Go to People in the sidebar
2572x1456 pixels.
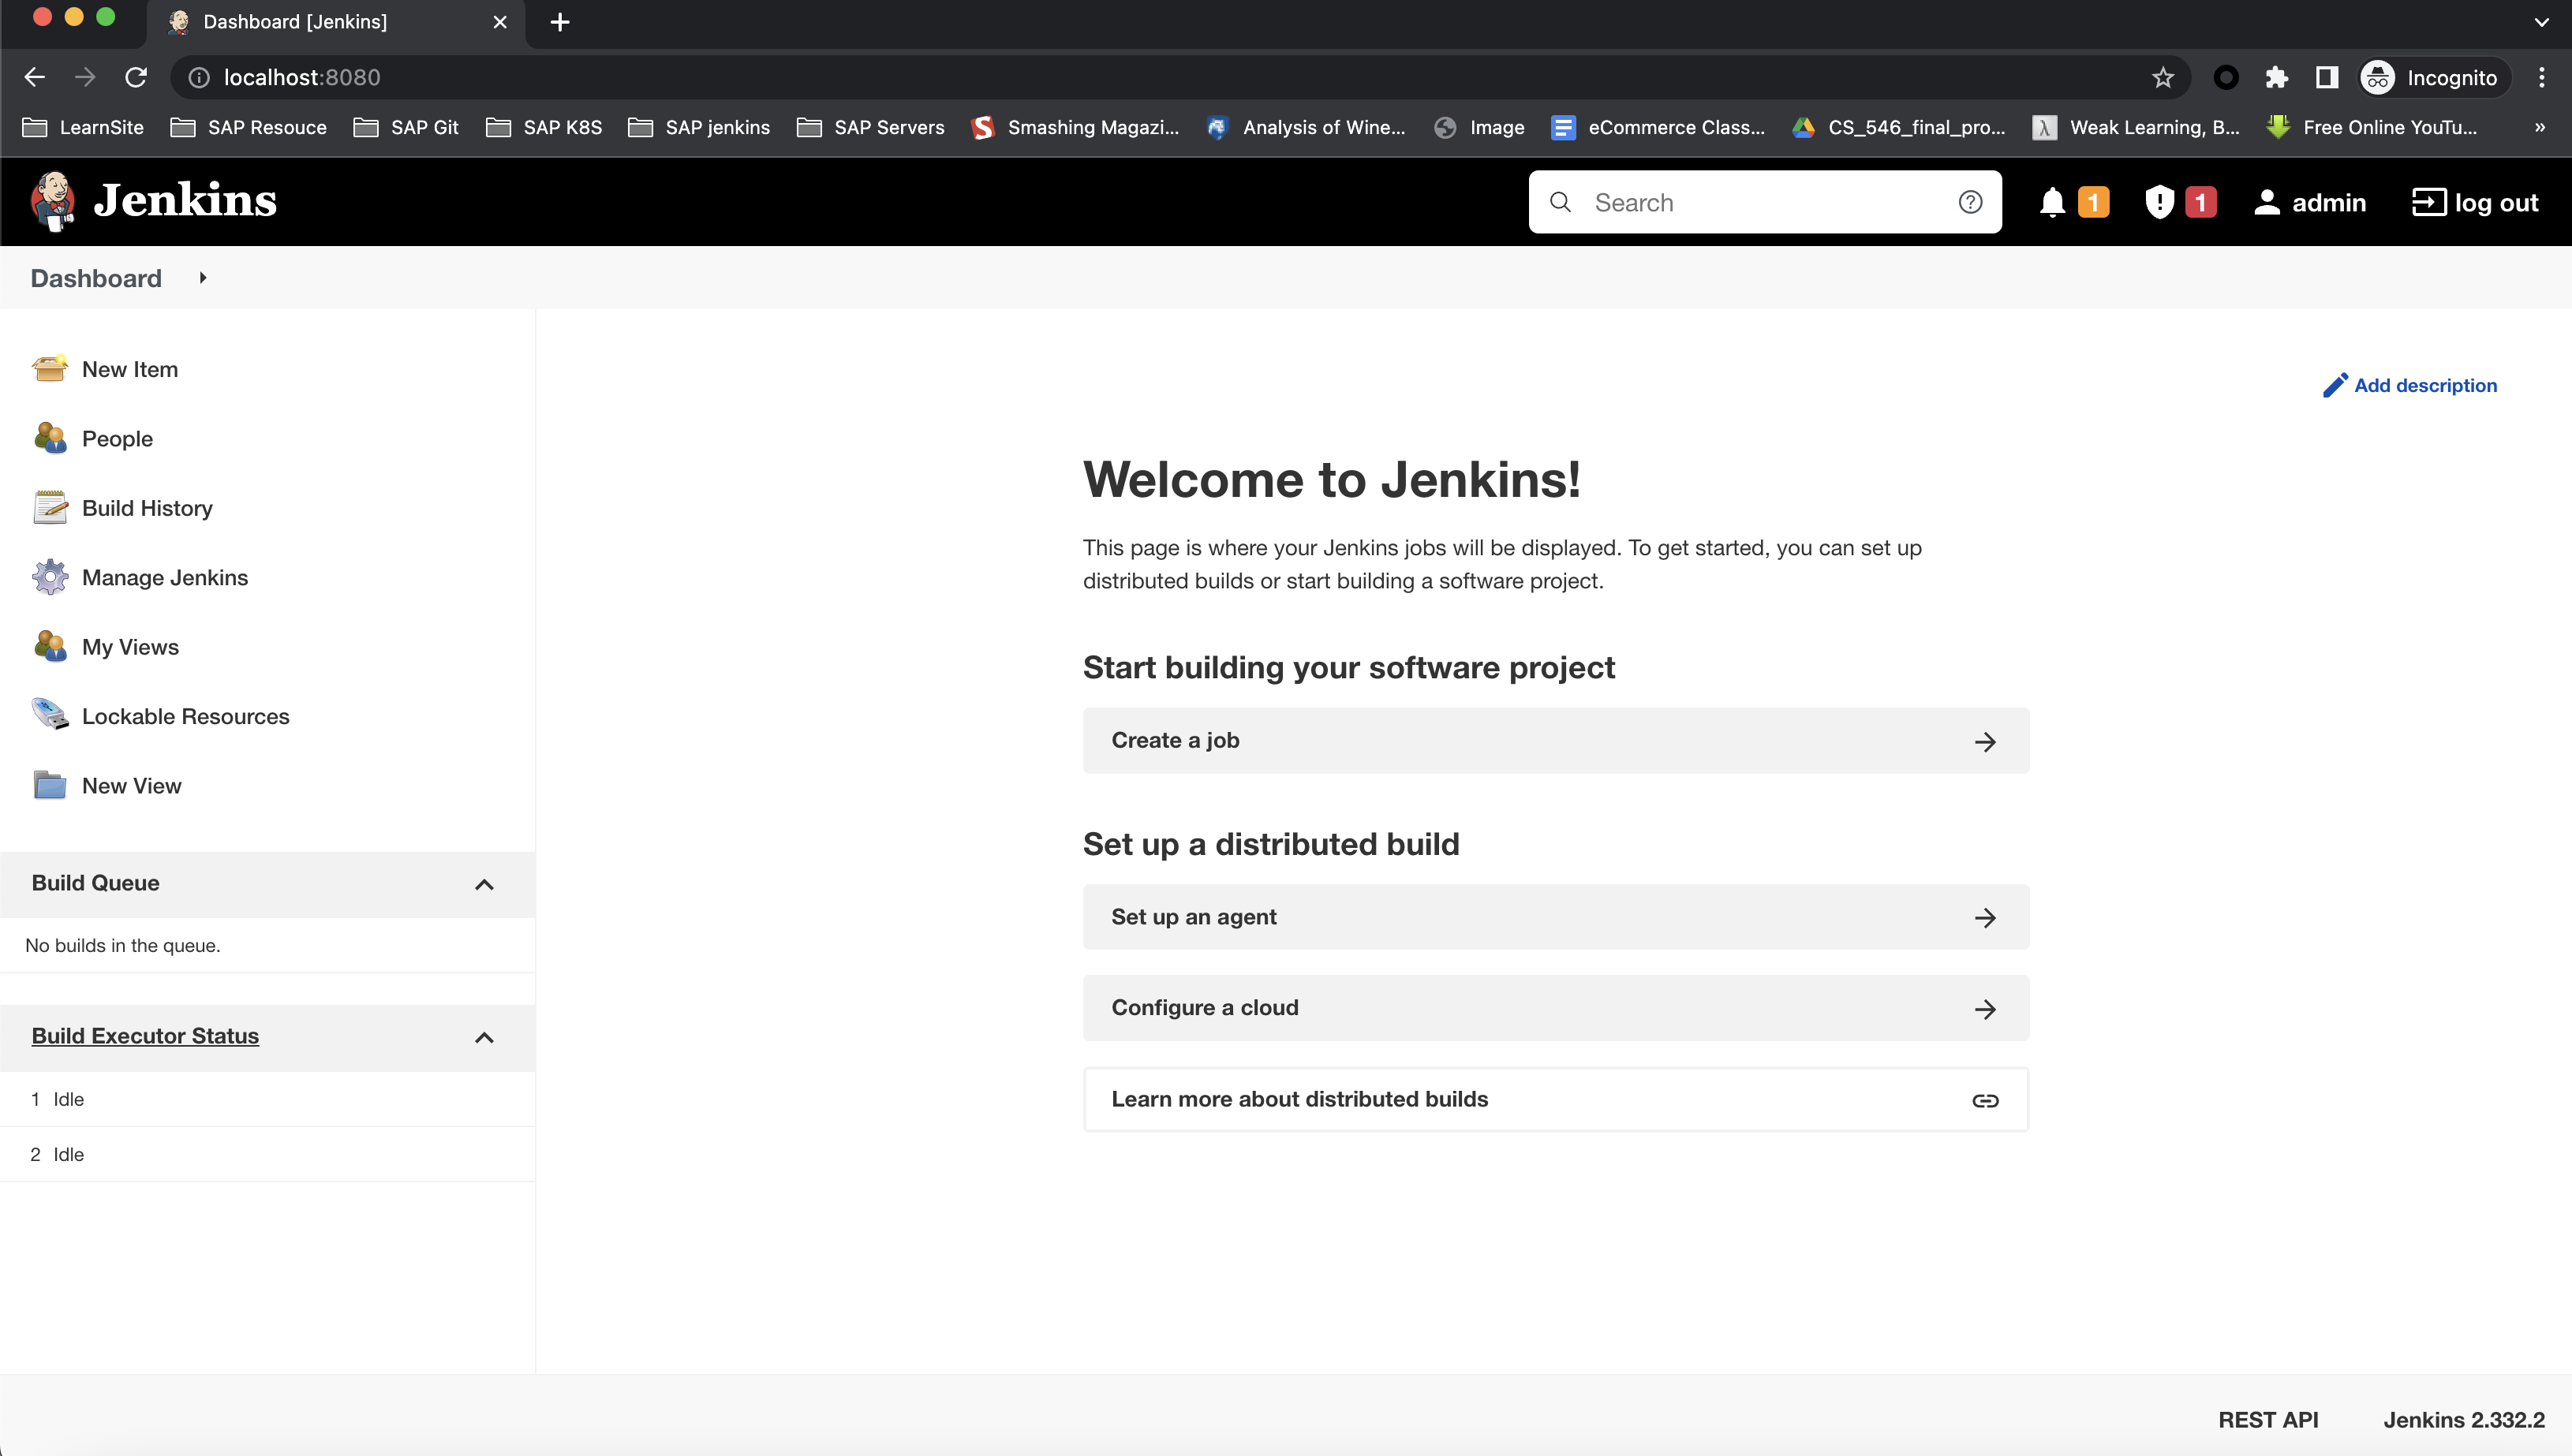[x=117, y=438]
